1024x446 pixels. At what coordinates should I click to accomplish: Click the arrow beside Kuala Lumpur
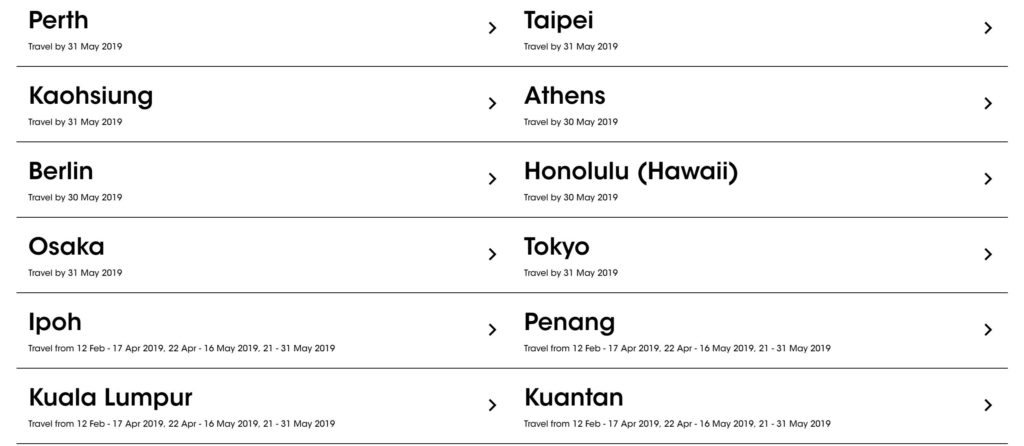[x=492, y=405]
